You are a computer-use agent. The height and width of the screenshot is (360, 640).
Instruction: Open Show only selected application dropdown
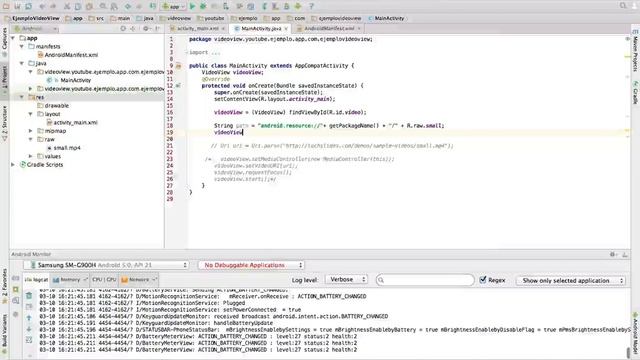[571, 280]
